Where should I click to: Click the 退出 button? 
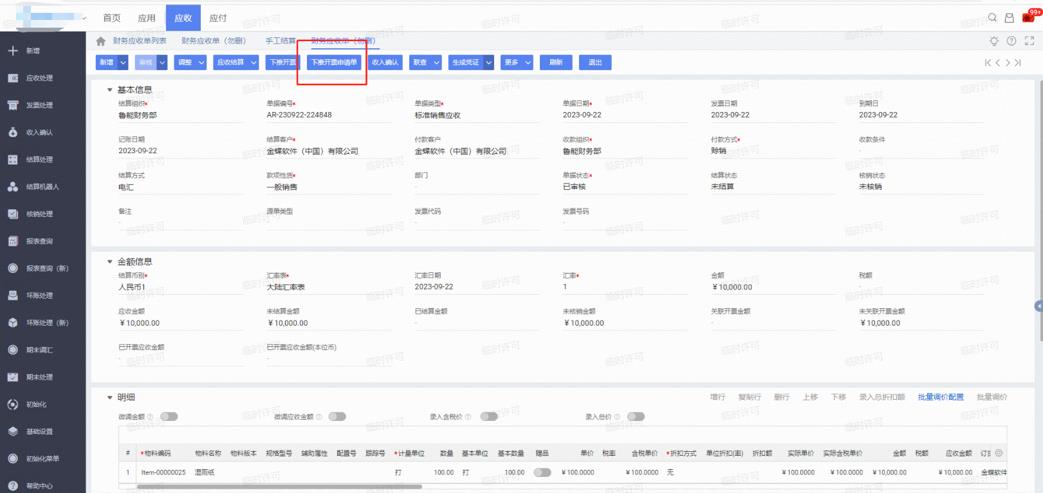595,63
